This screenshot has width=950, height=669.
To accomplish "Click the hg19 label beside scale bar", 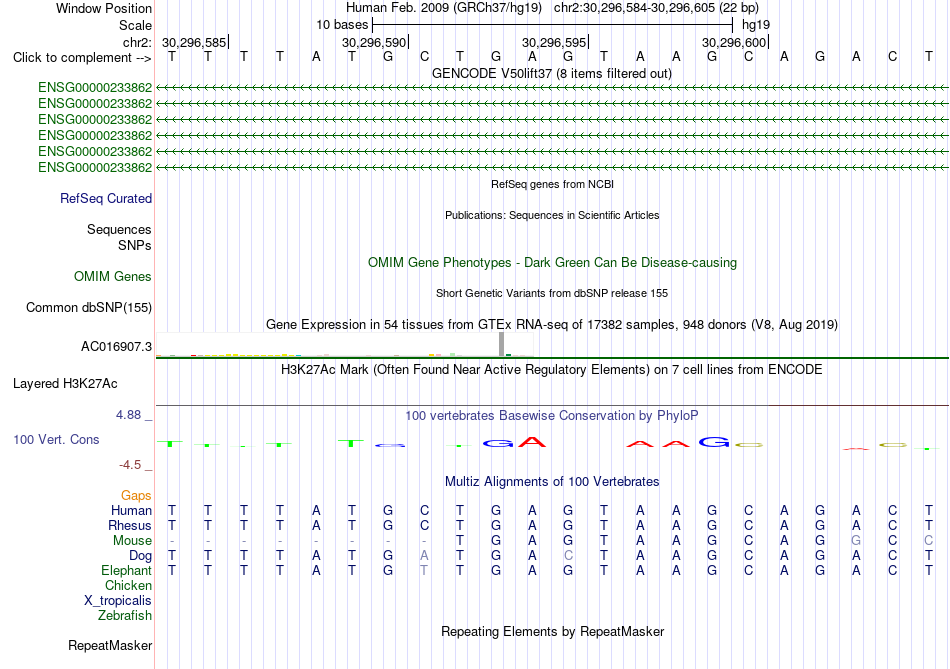I will [x=756, y=25].
